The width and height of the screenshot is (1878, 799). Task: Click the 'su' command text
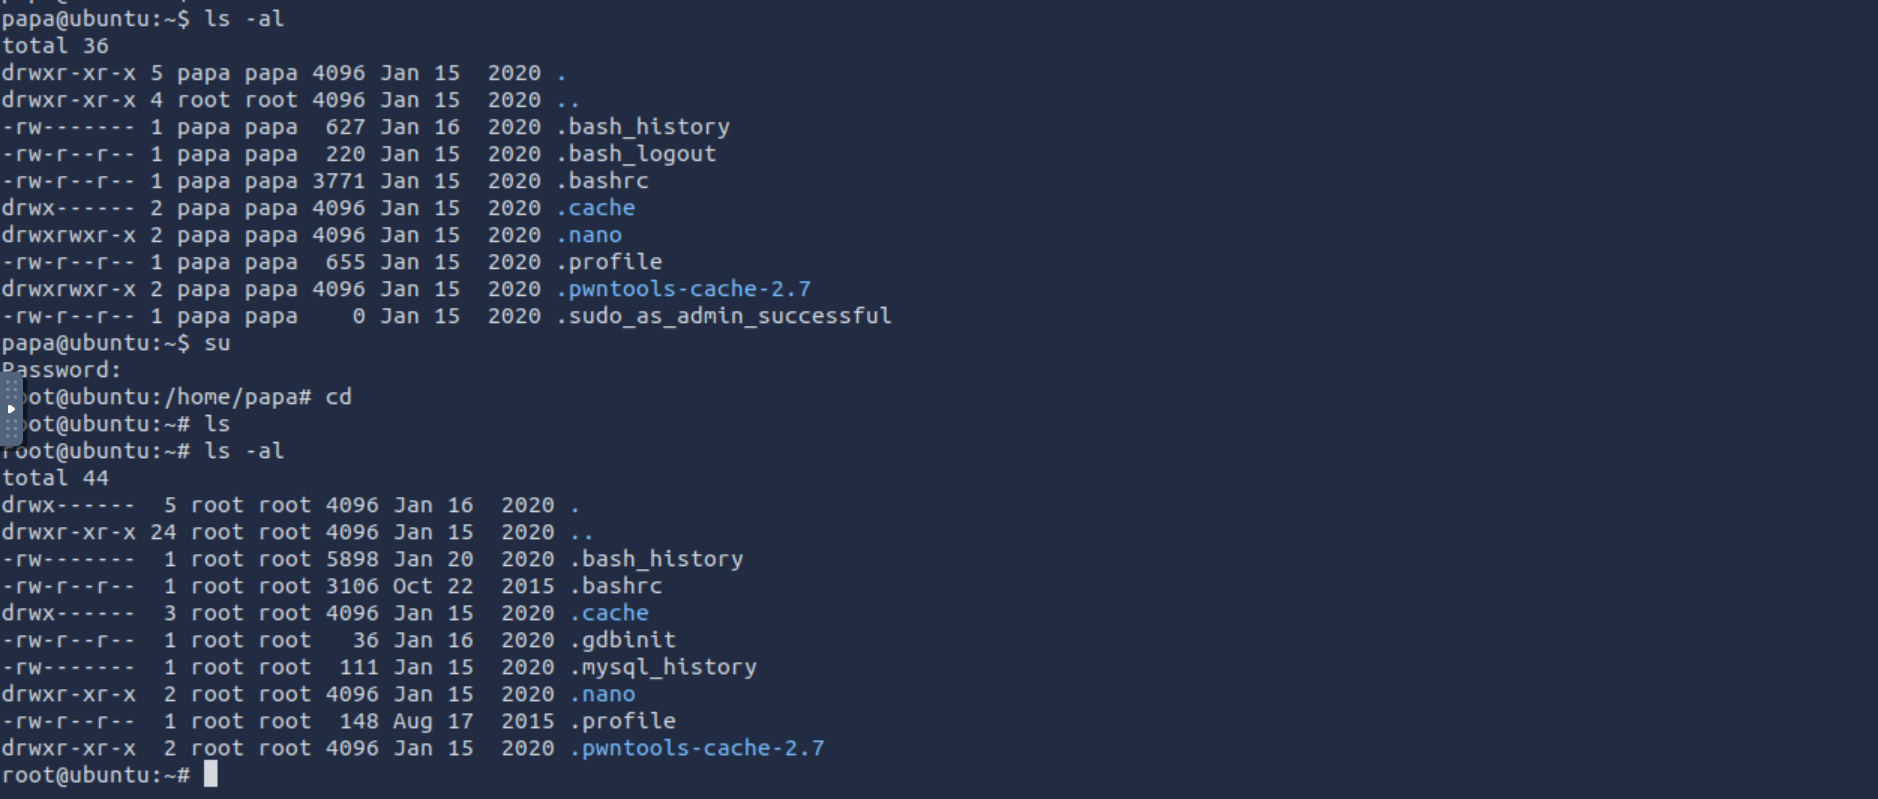click(x=217, y=343)
